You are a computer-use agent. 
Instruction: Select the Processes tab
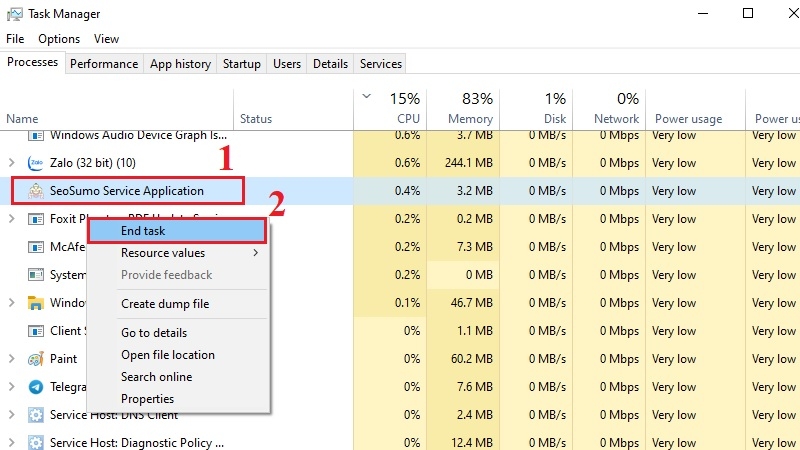[x=33, y=62]
